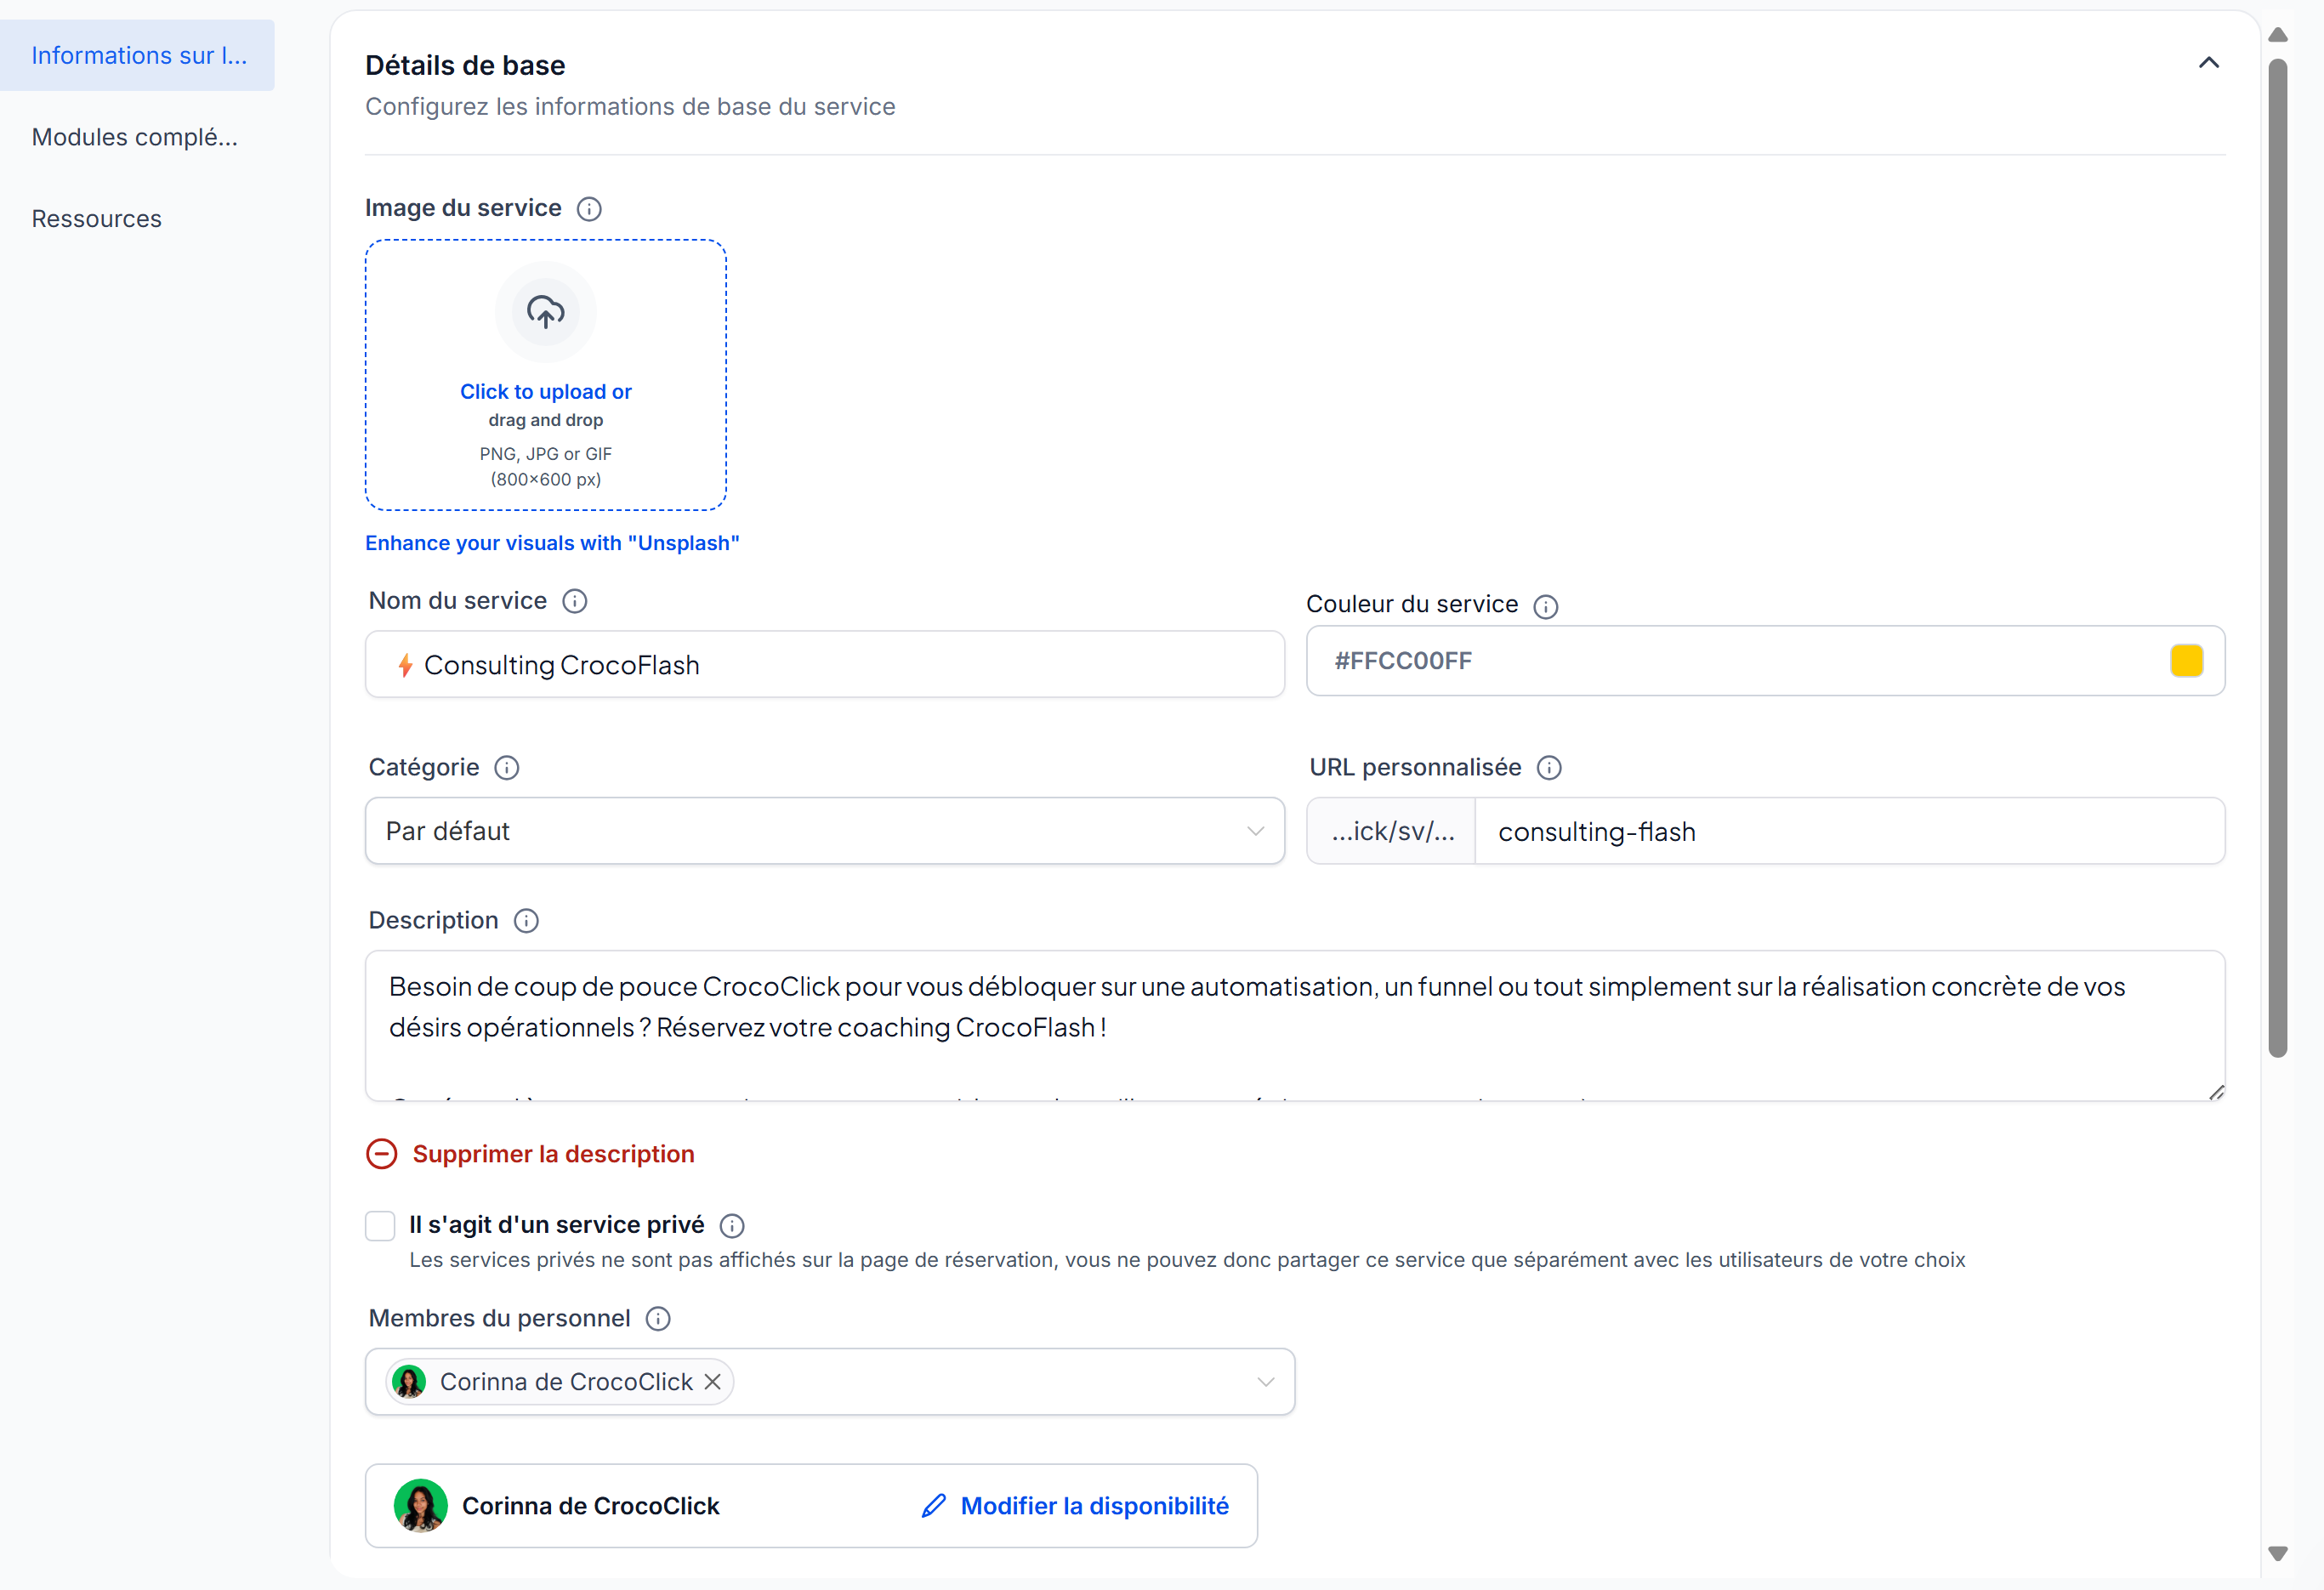Image resolution: width=2324 pixels, height=1590 pixels.
Task: Collapse the Détails de base section
Action: pyautogui.click(x=2209, y=63)
